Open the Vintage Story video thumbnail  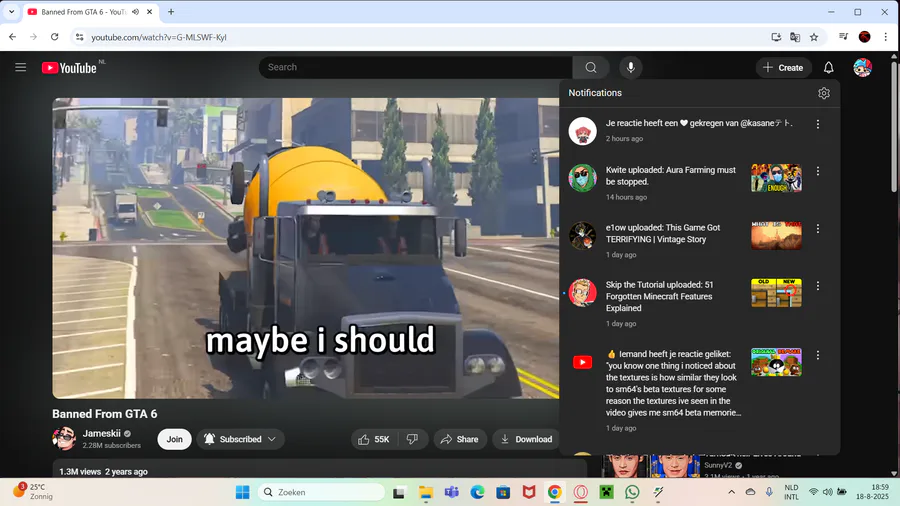tap(776, 235)
